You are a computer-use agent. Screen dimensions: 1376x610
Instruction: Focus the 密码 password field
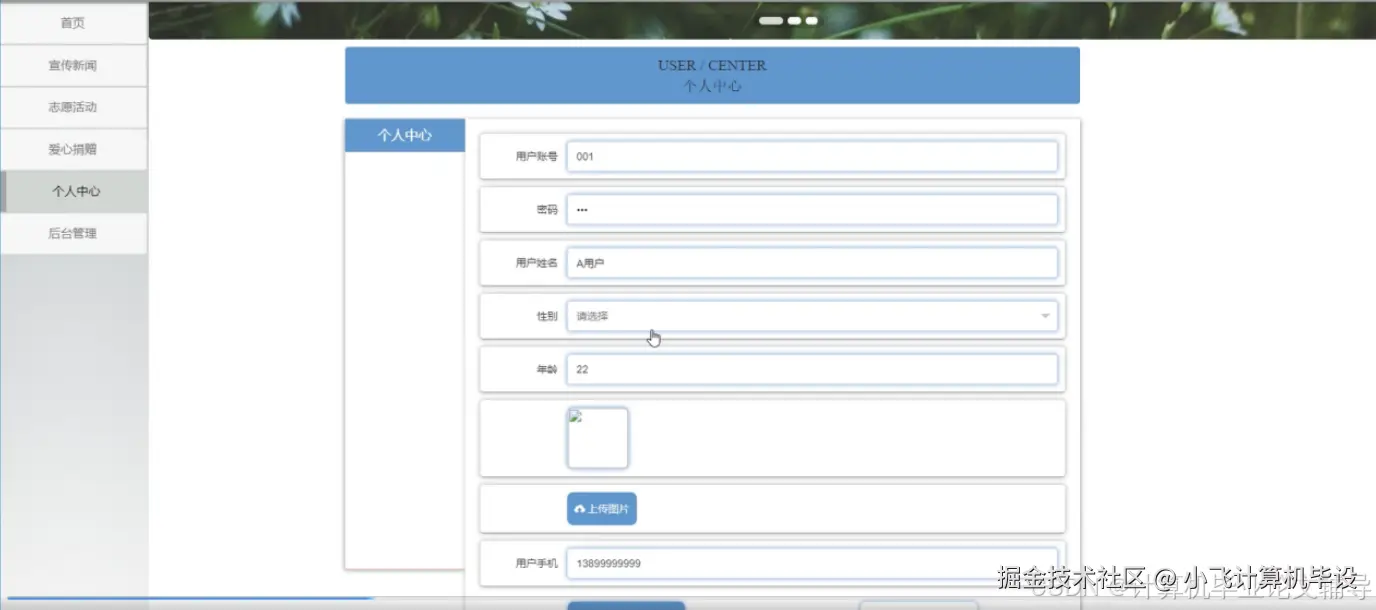(812, 209)
